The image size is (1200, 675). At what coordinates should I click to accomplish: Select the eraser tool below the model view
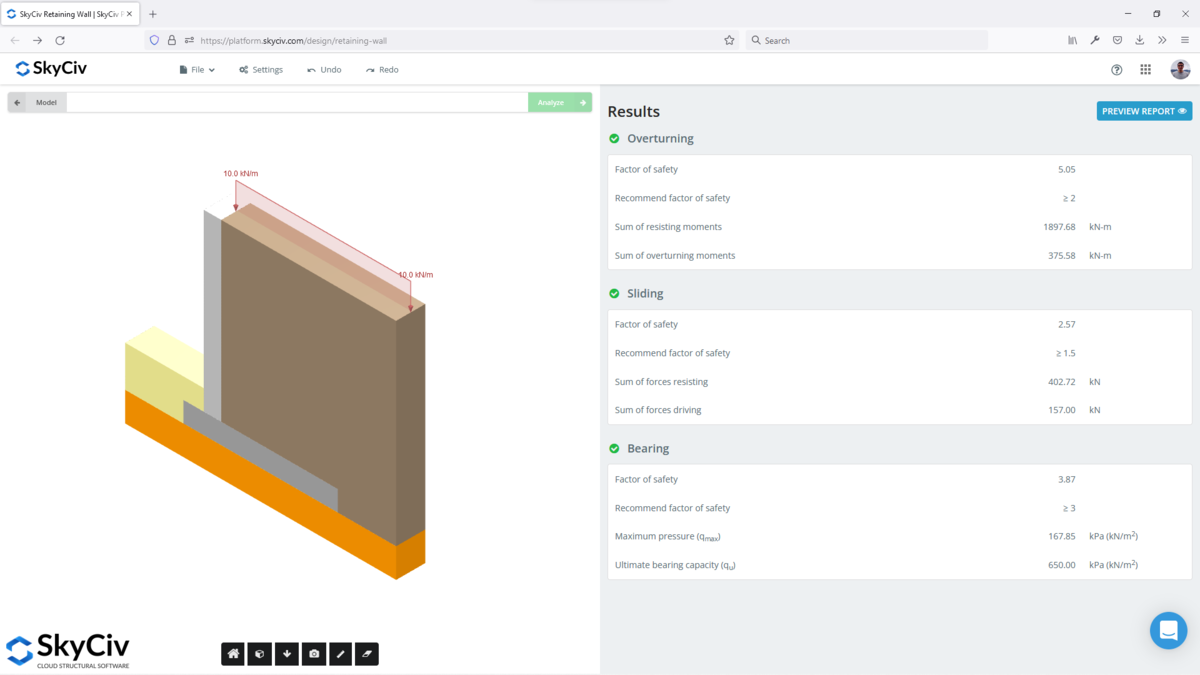[367, 653]
